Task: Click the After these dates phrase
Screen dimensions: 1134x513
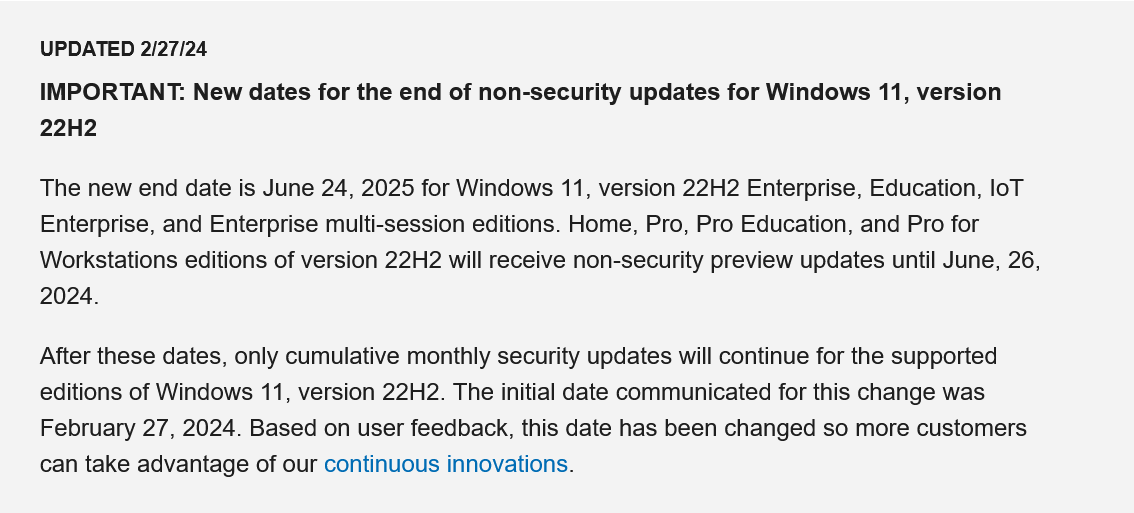Action: (133, 356)
